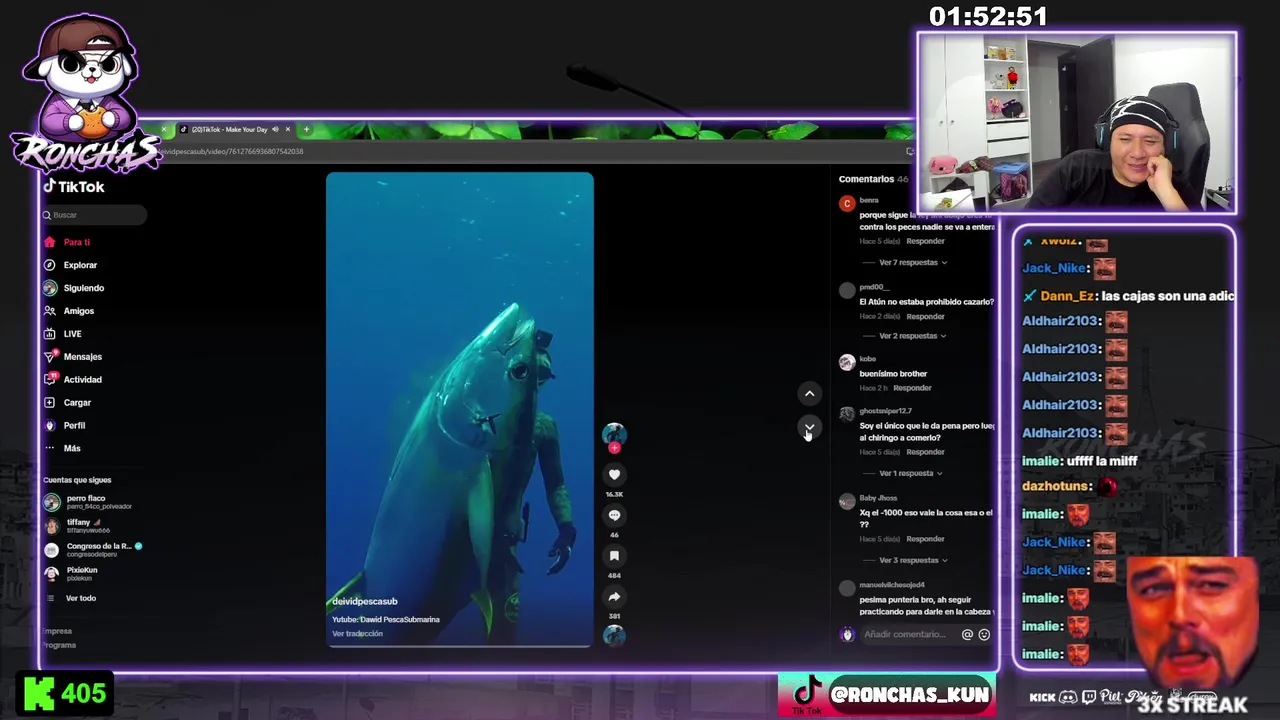The height and width of the screenshot is (720, 1280).
Task: Go to next video down arrow
Action: 810,428
